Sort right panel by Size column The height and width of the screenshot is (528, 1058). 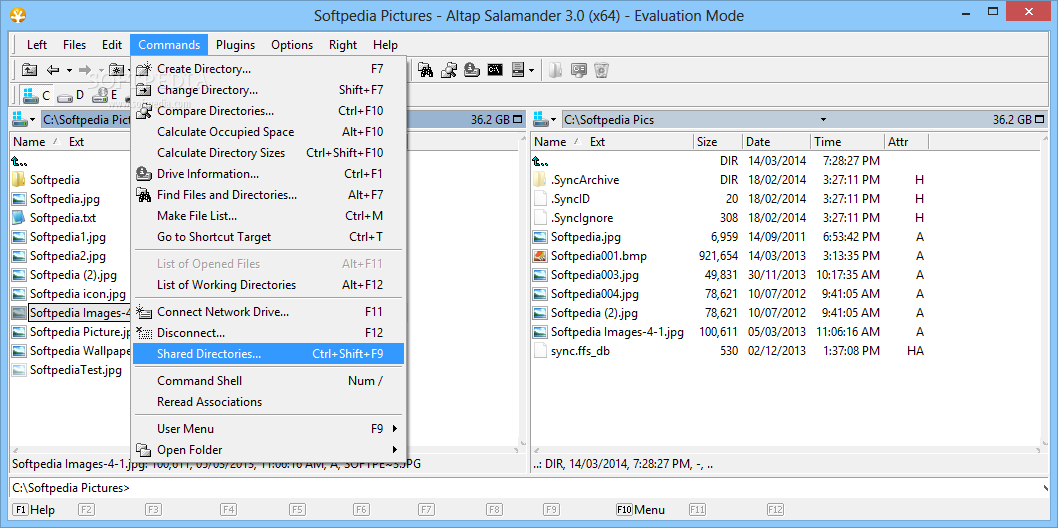[718, 142]
